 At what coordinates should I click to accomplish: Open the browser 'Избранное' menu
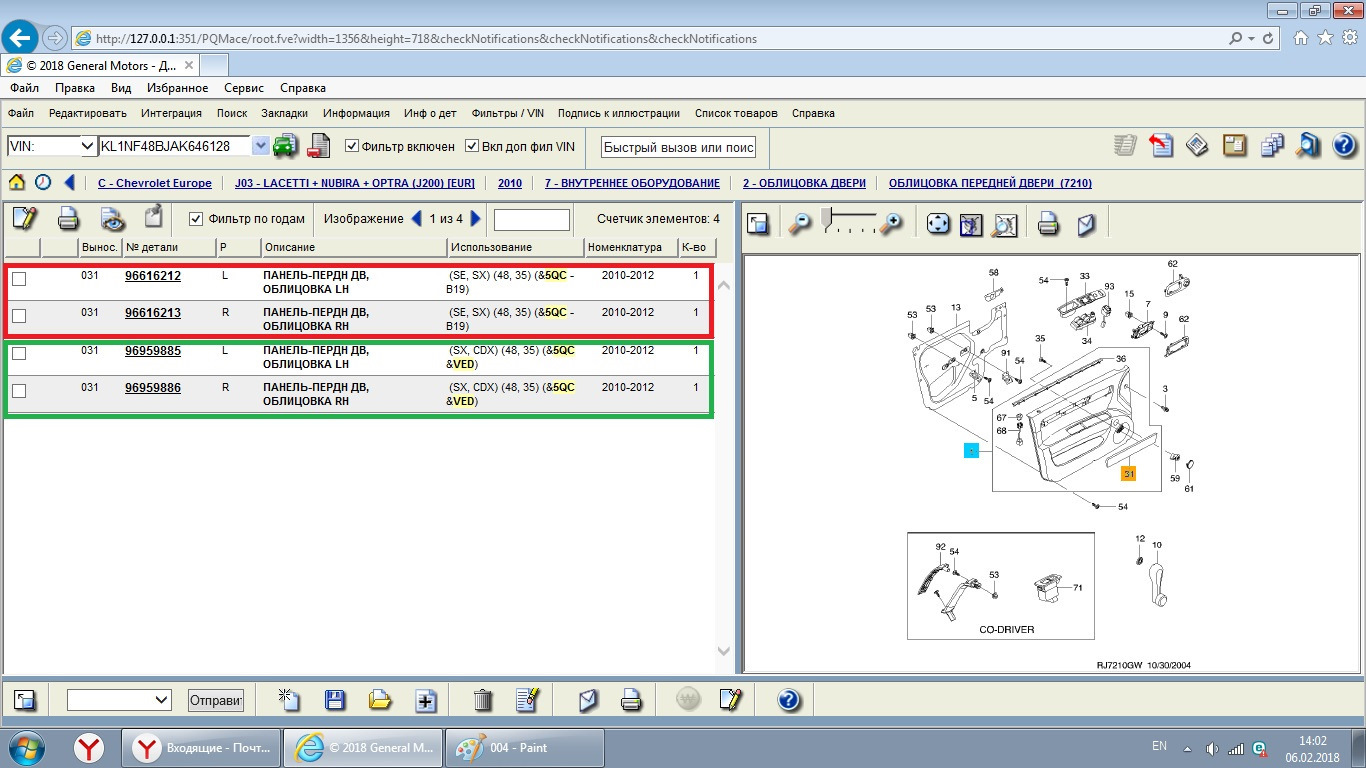[177, 88]
